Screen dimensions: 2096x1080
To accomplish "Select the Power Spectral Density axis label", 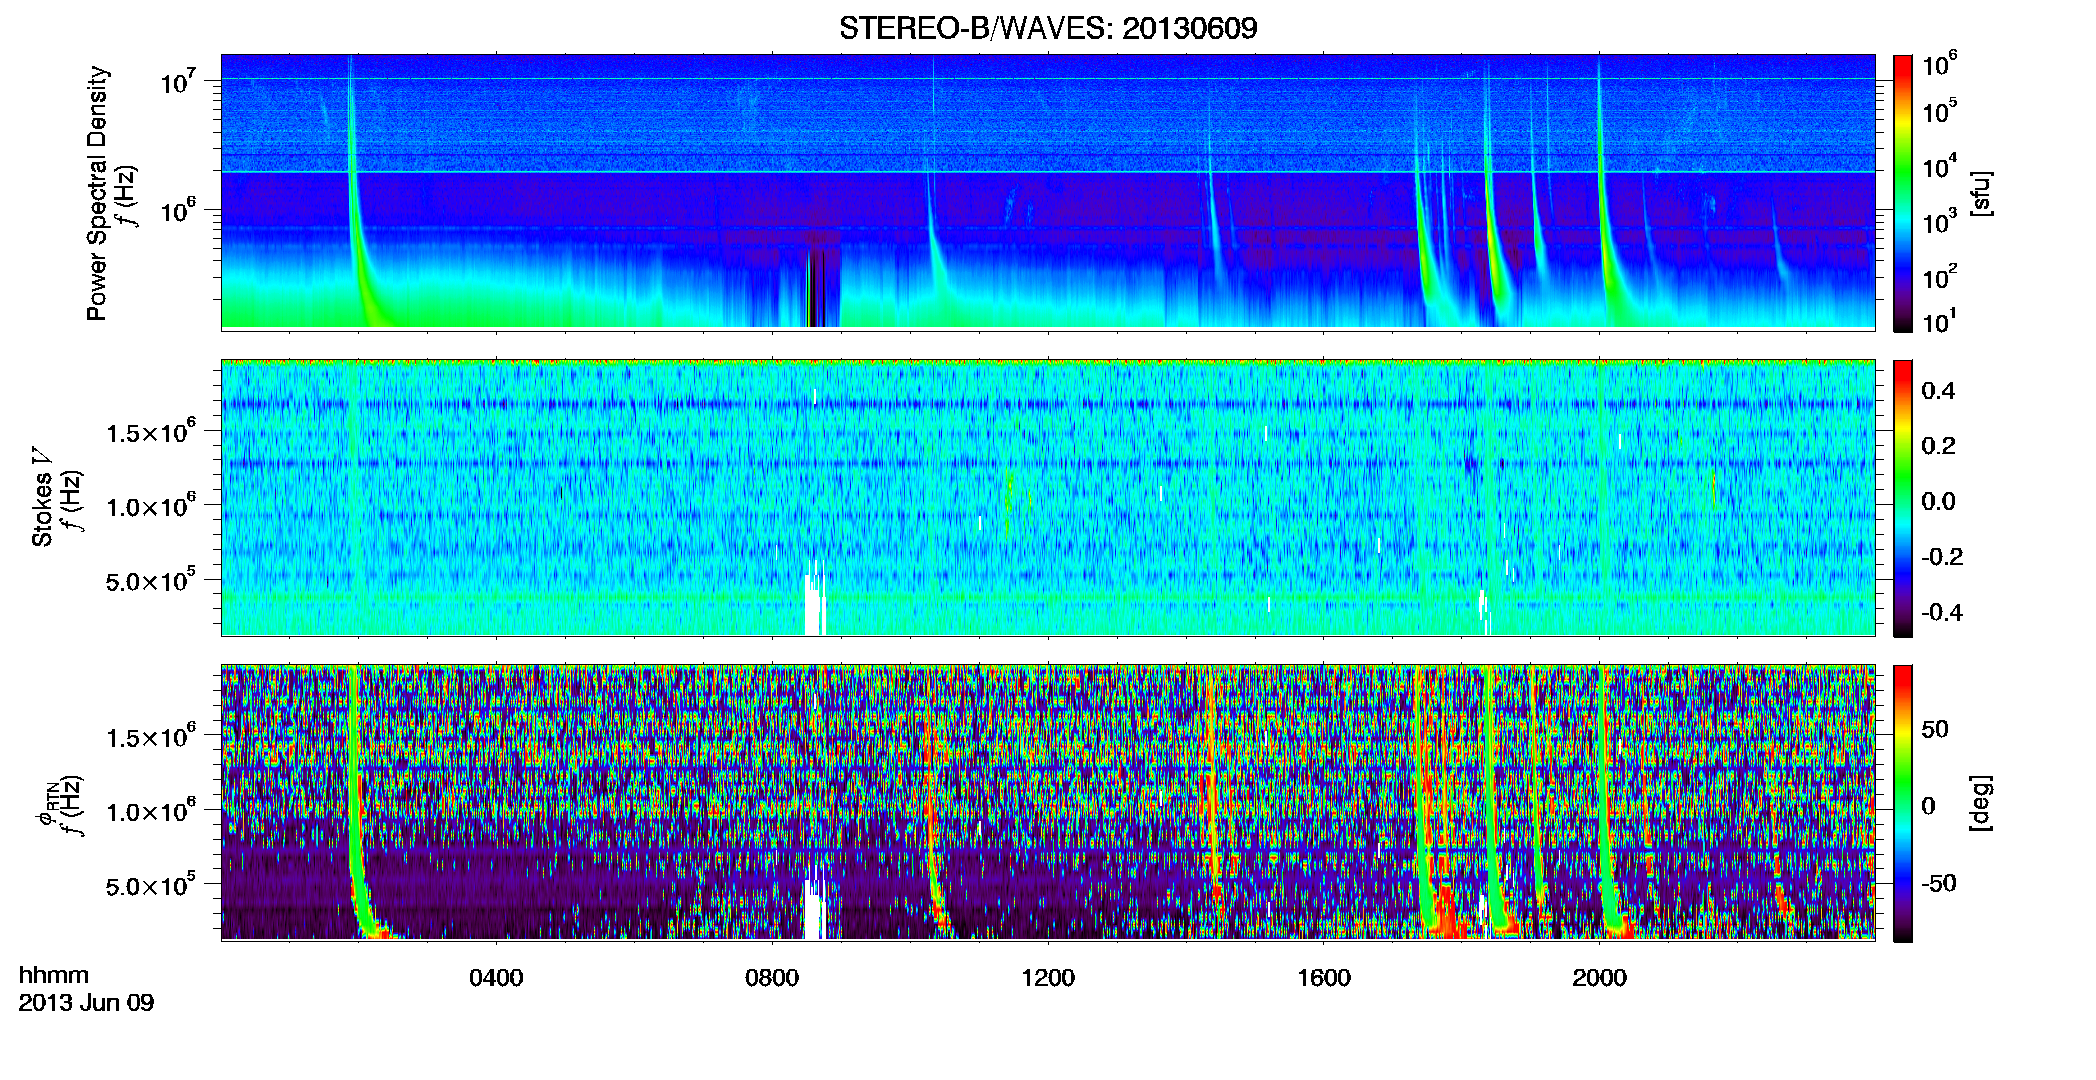I will click(97, 193).
